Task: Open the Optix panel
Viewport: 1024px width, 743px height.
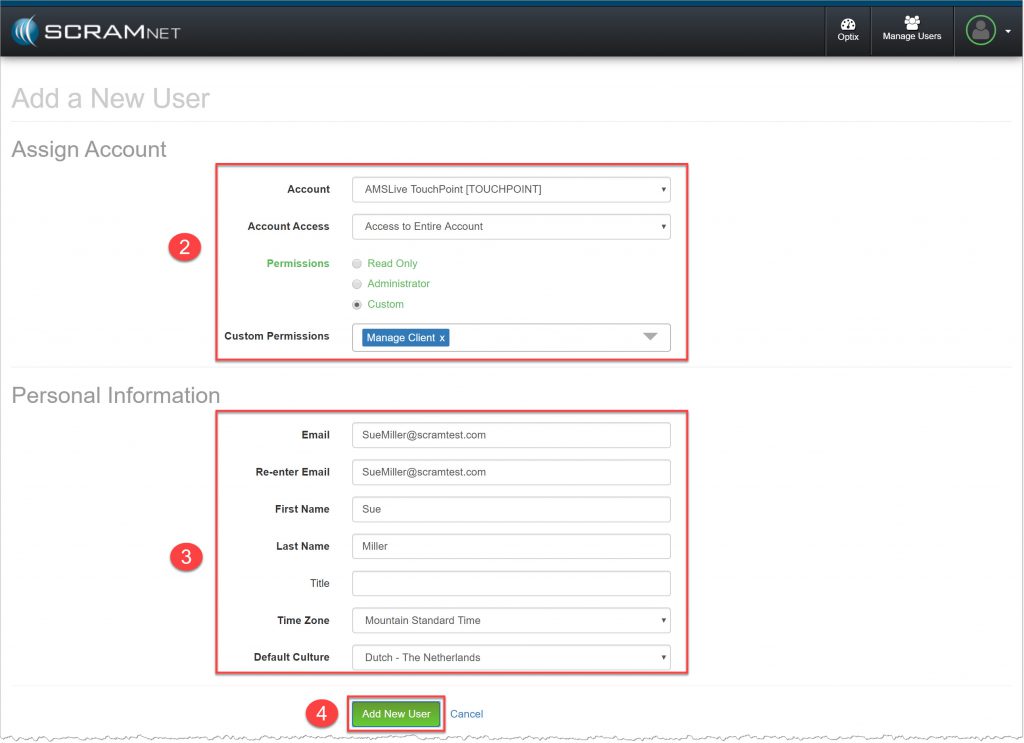Action: click(847, 30)
